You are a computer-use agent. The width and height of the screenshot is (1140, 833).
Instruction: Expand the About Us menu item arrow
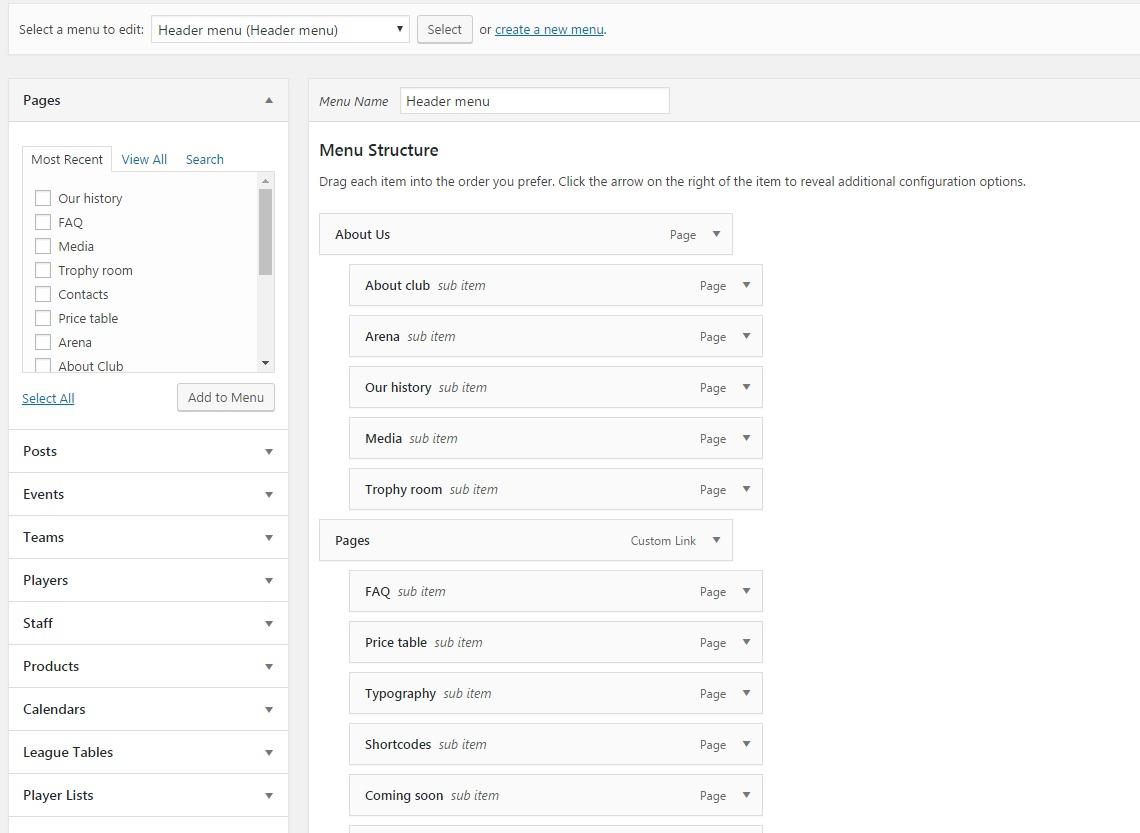(716, 234)
